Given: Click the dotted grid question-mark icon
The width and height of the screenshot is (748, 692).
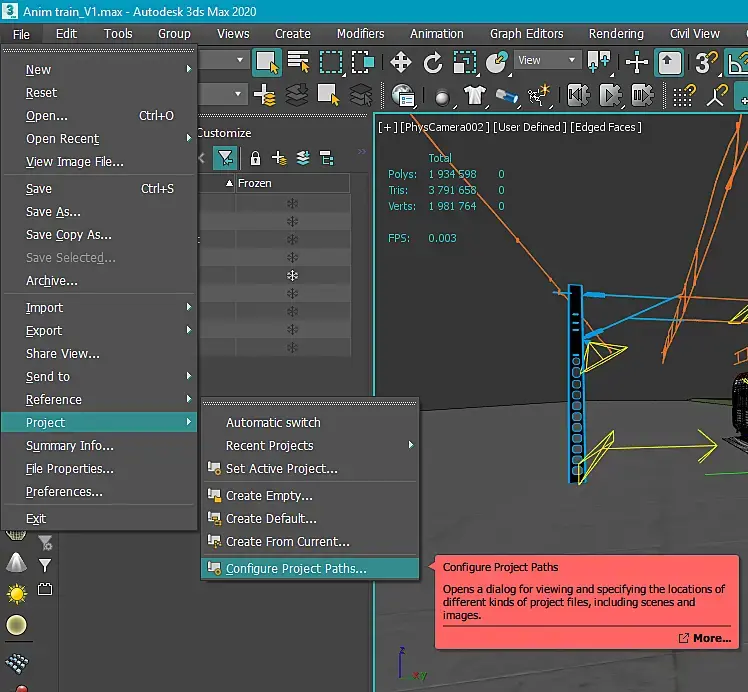Looking at the screenshot, I should pos(684,95).
